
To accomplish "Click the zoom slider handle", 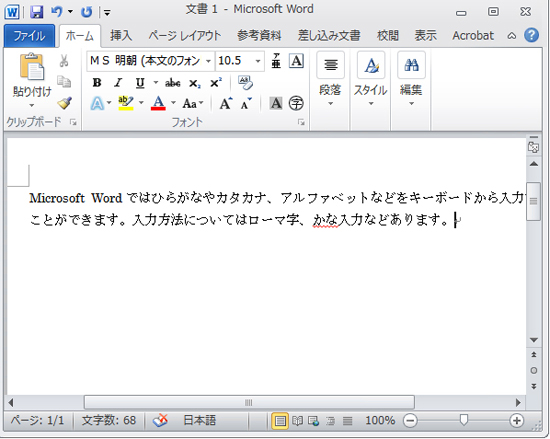I will pos(464,420).
